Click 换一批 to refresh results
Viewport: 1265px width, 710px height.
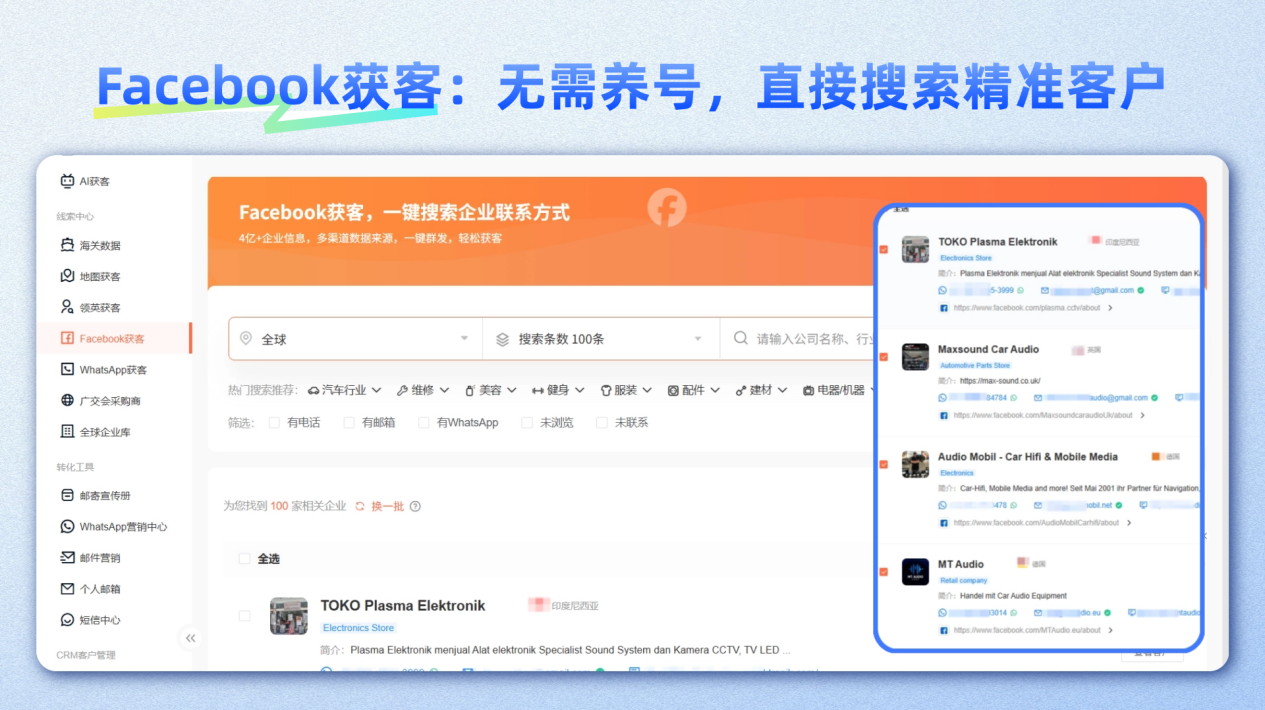[x=380, y=506]
